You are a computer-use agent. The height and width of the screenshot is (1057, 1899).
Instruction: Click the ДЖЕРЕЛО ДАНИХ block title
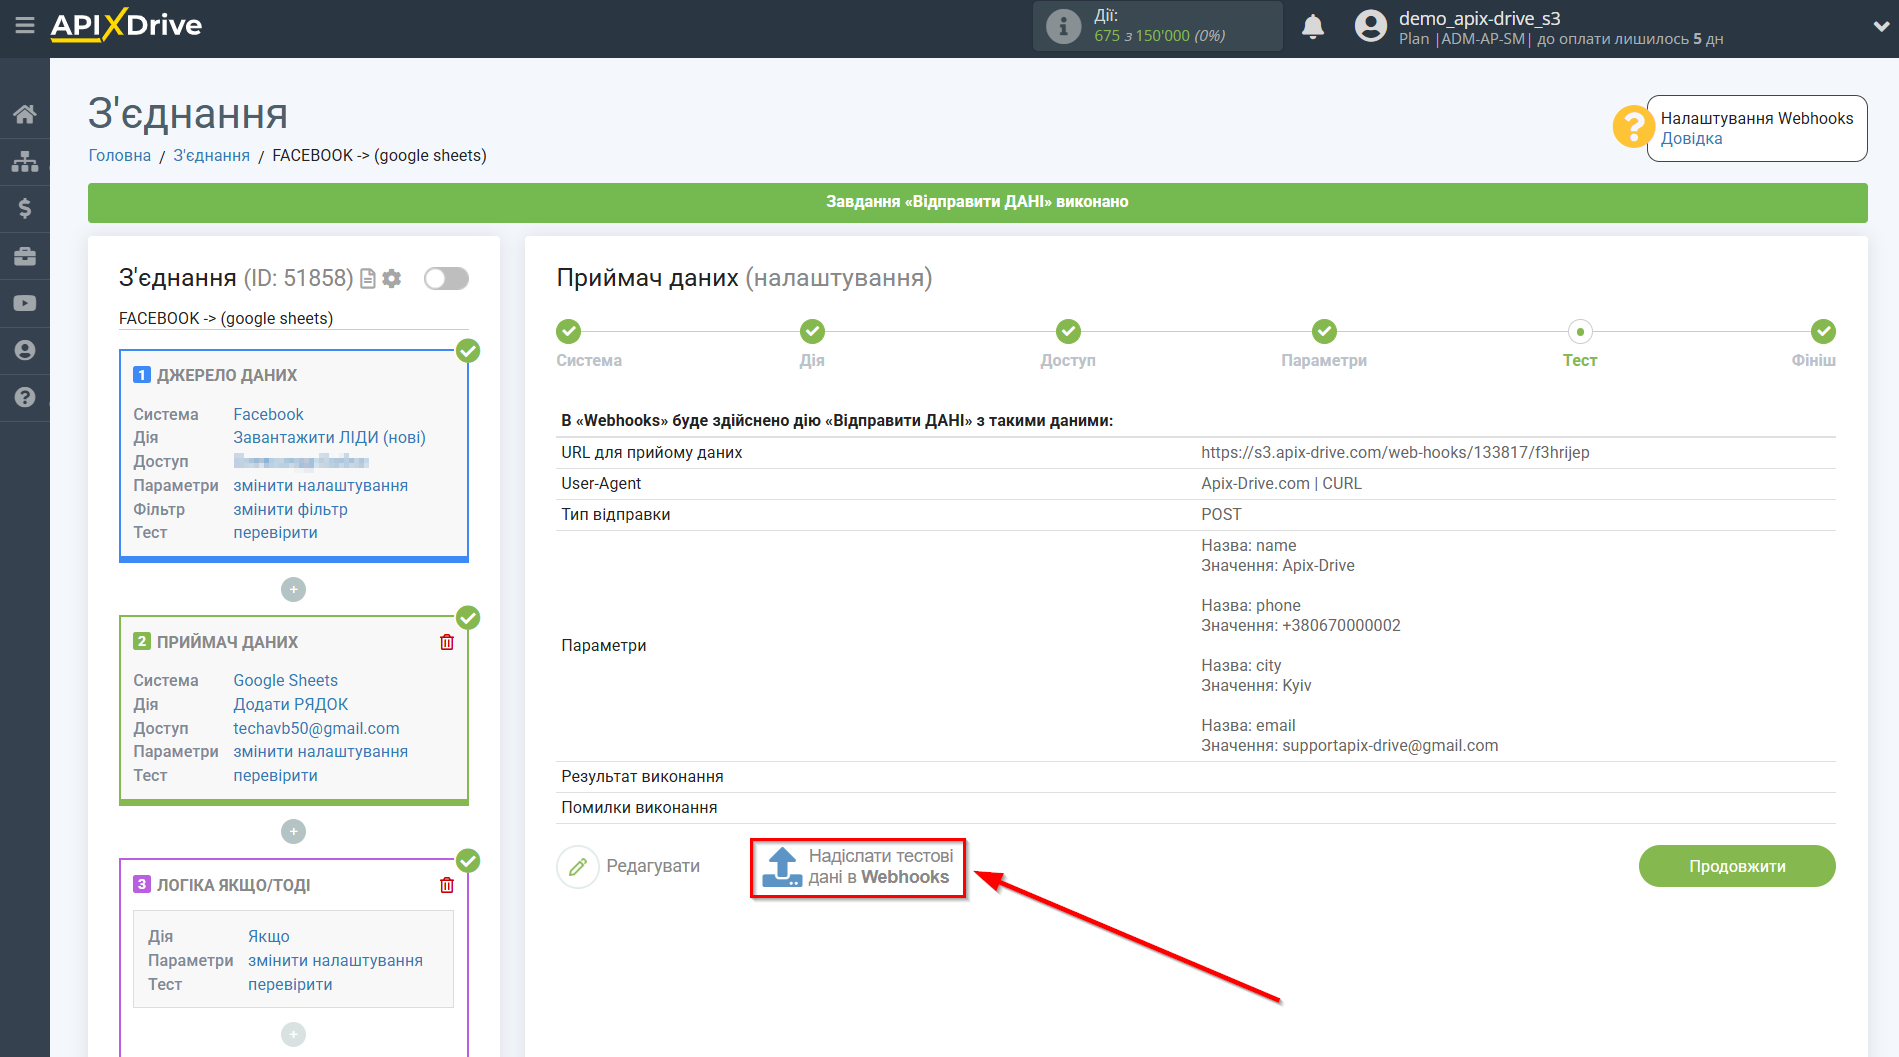[227, 375]
